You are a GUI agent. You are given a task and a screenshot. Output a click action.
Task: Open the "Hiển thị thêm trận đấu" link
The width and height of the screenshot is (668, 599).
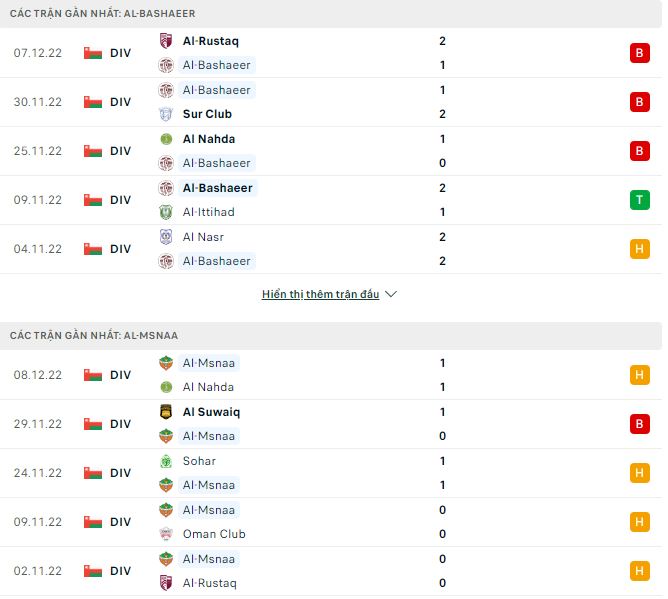click(320, 295)
